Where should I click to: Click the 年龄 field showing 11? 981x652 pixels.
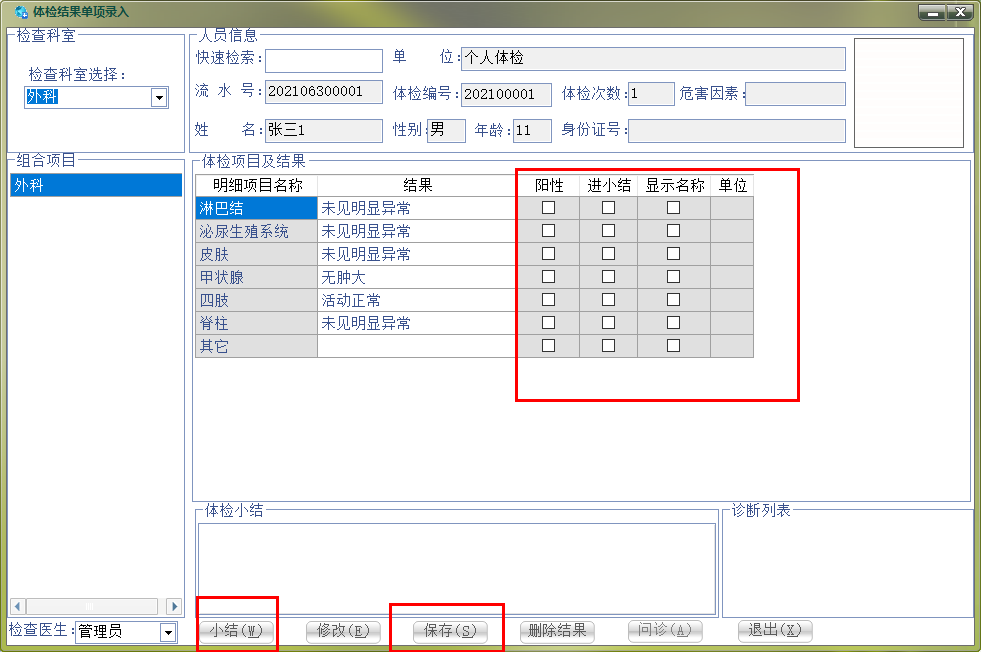click(x=532, y=130)
